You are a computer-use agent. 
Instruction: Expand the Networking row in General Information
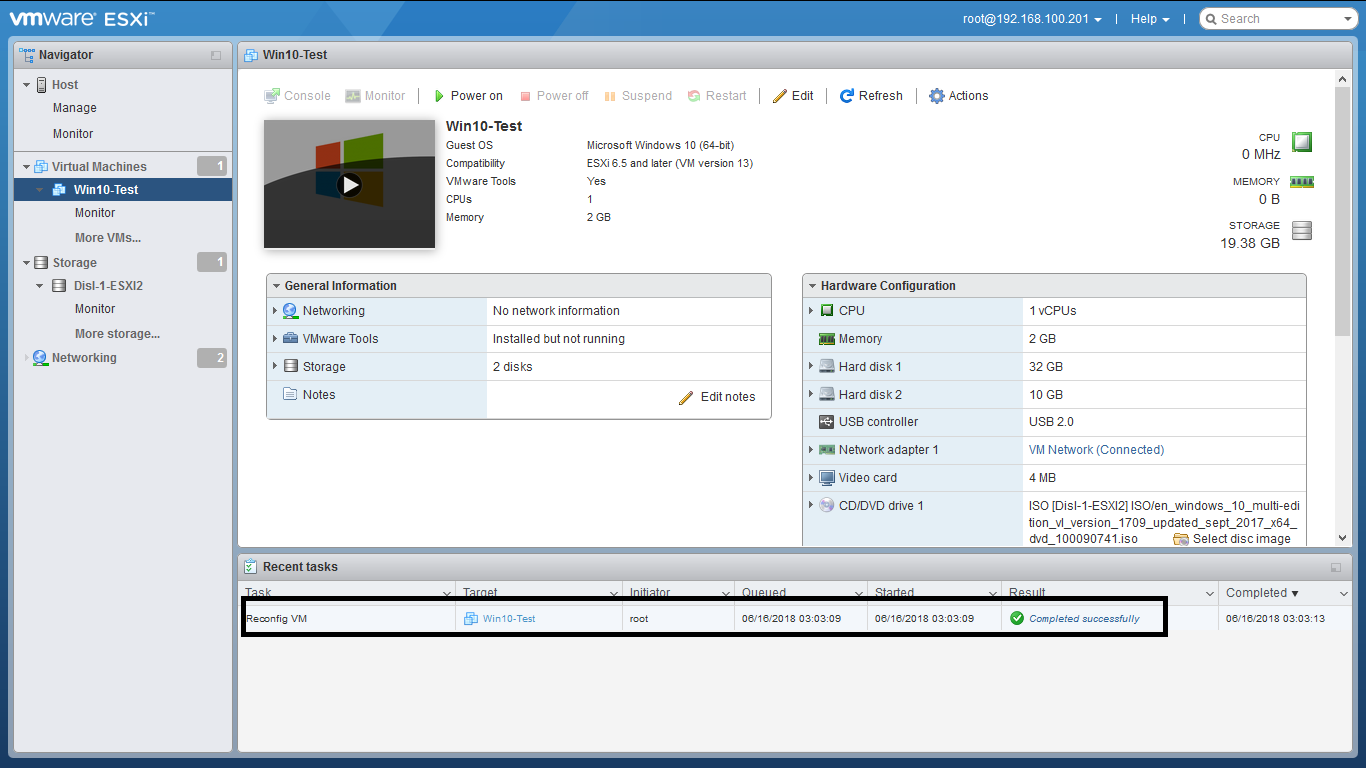275,311
